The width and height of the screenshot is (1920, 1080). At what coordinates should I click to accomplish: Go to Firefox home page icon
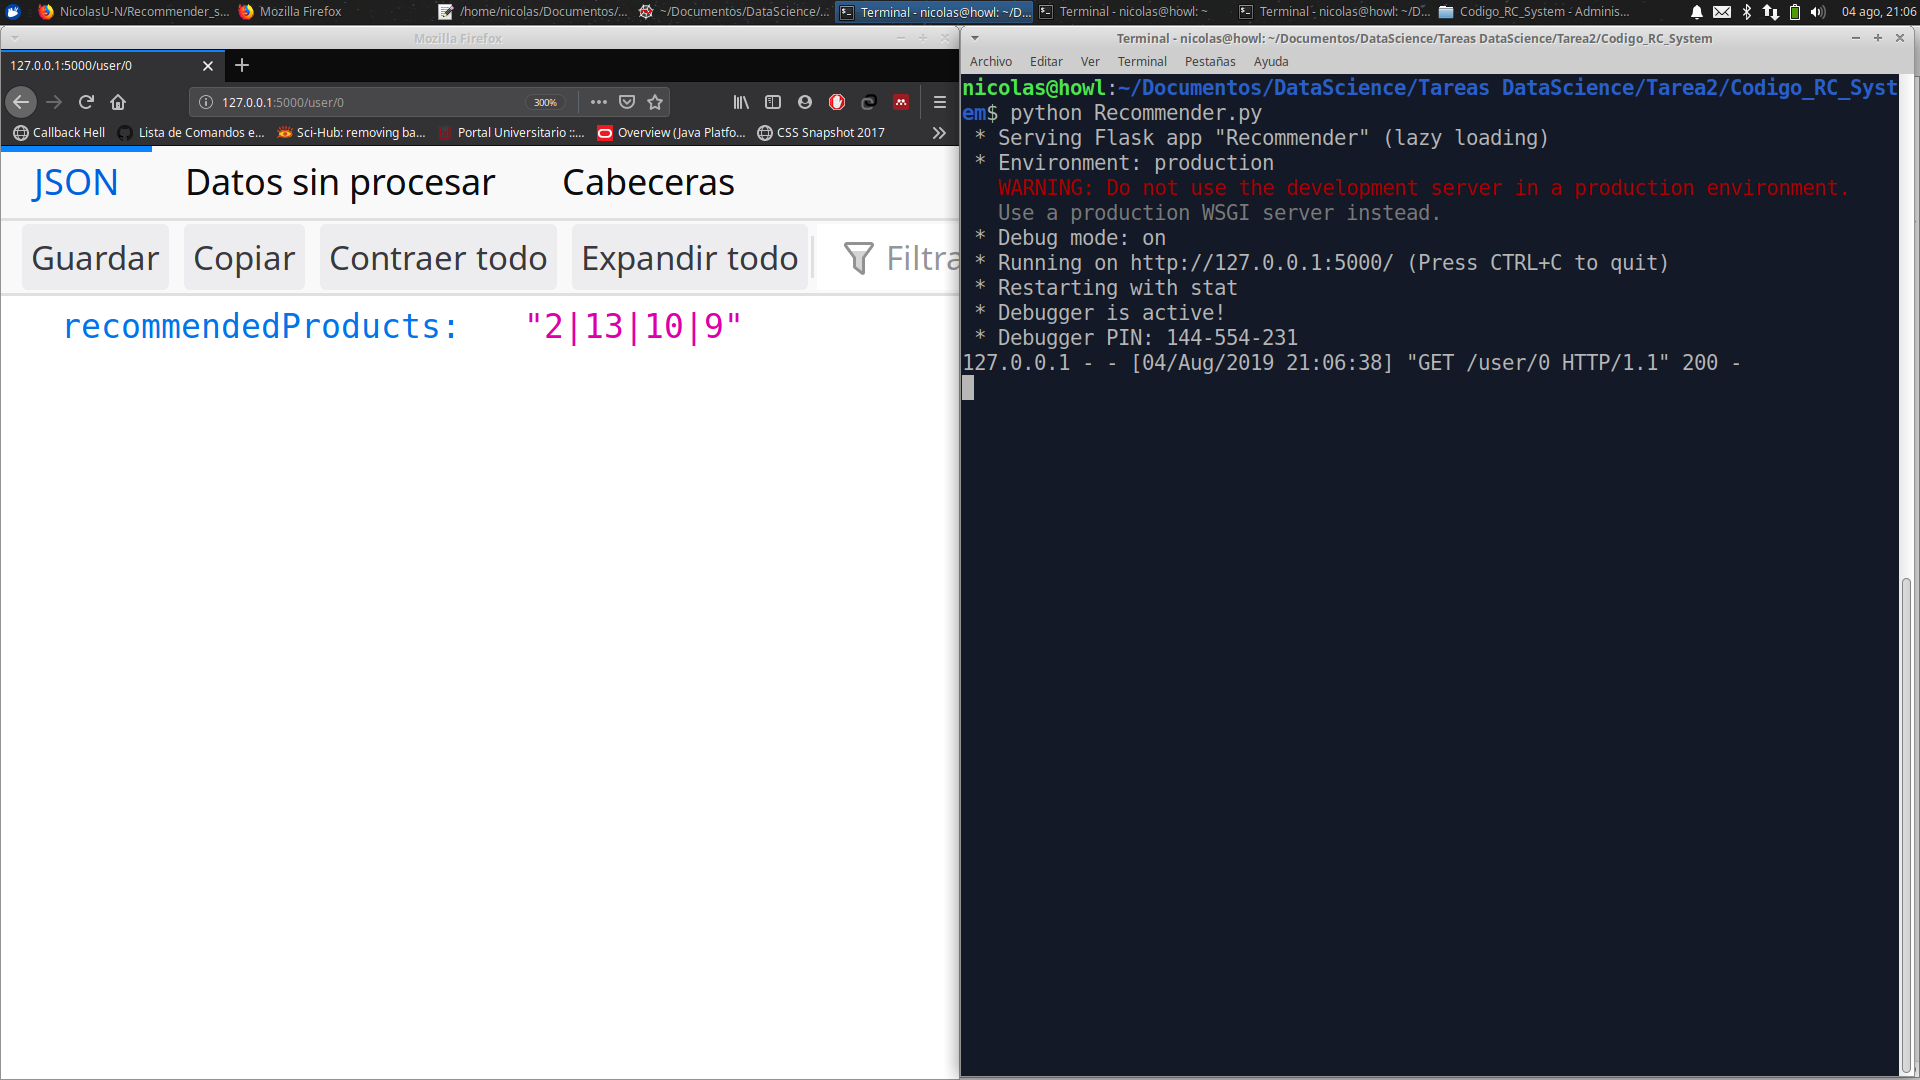pos(118,102)
